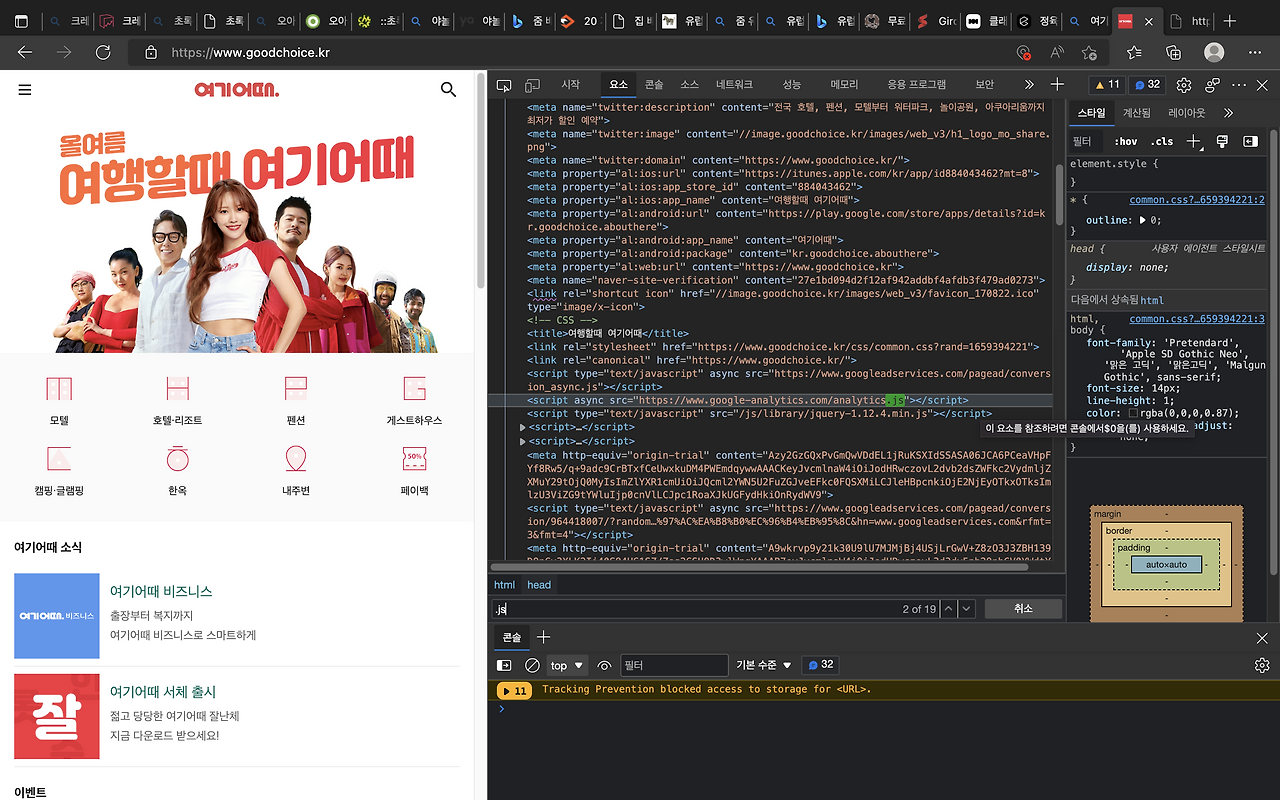Expand a collapsed script node in the DOM tree
This screenshot has width=1280, height=800.
tap(521, 426)
